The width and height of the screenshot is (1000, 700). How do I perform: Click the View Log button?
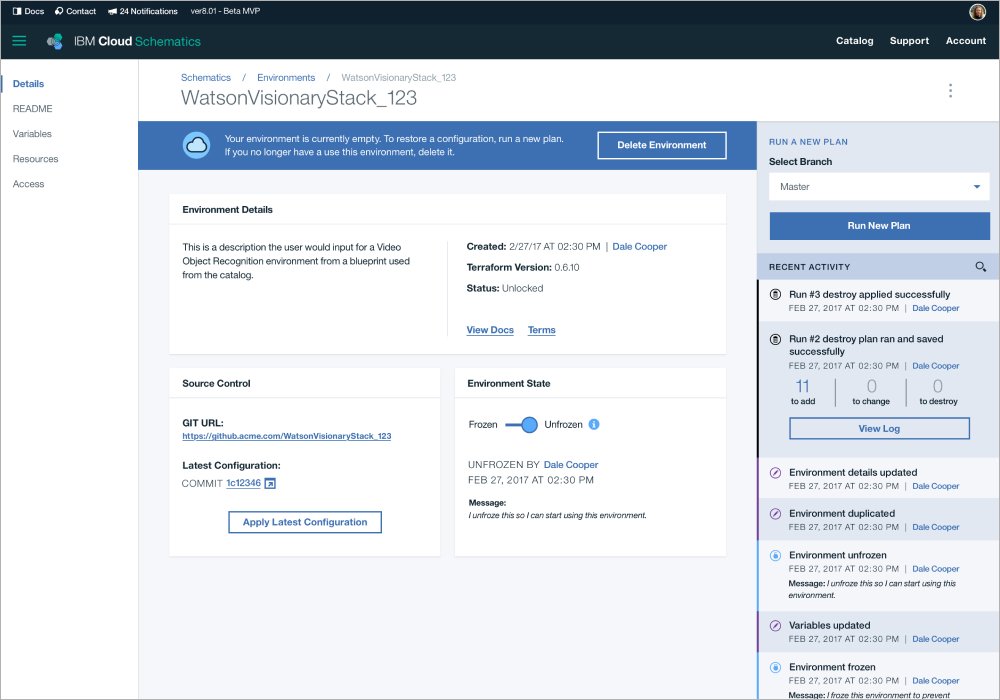(879, 428)
